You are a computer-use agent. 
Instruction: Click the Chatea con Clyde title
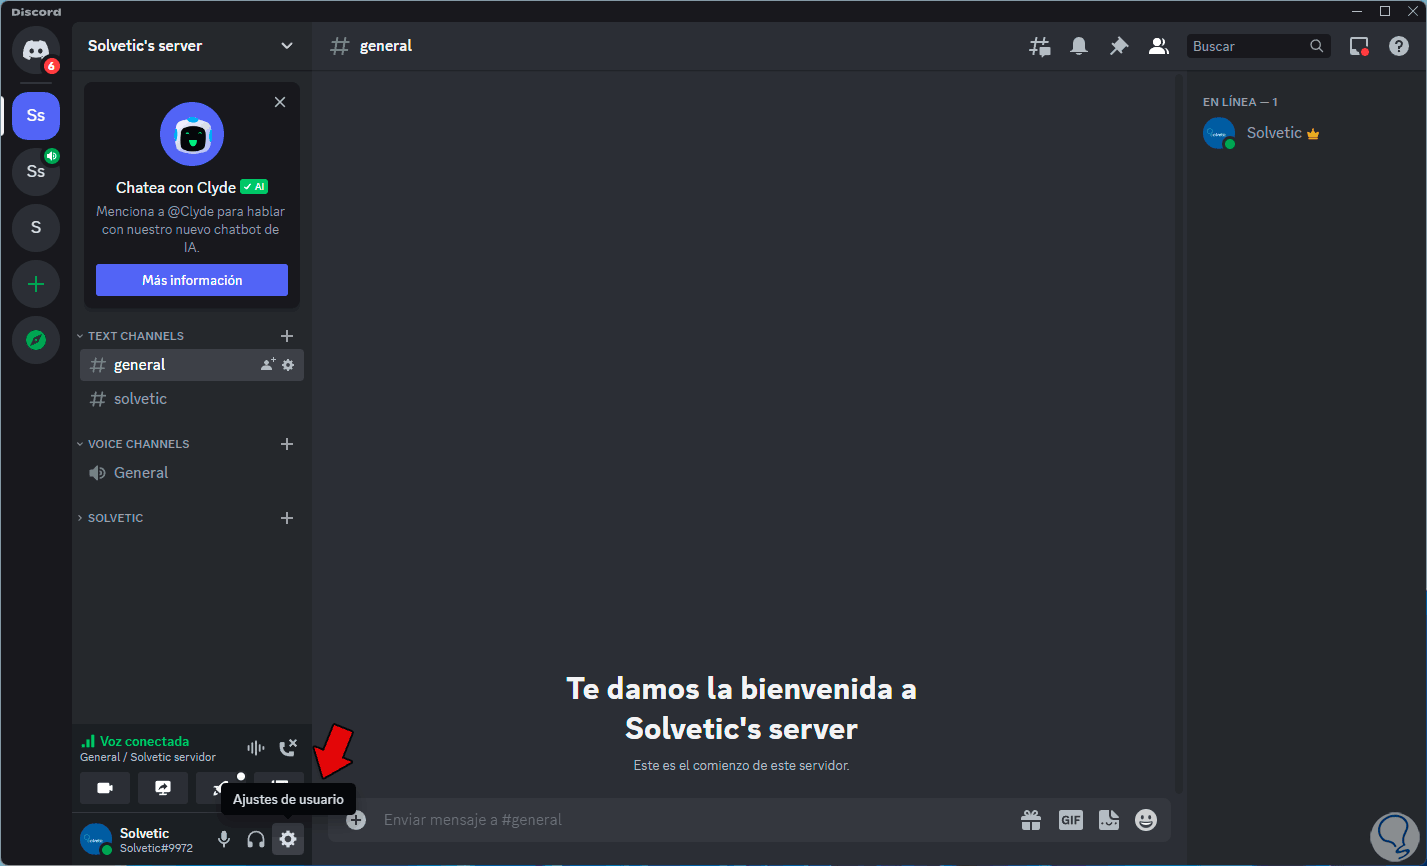(176, 187)
